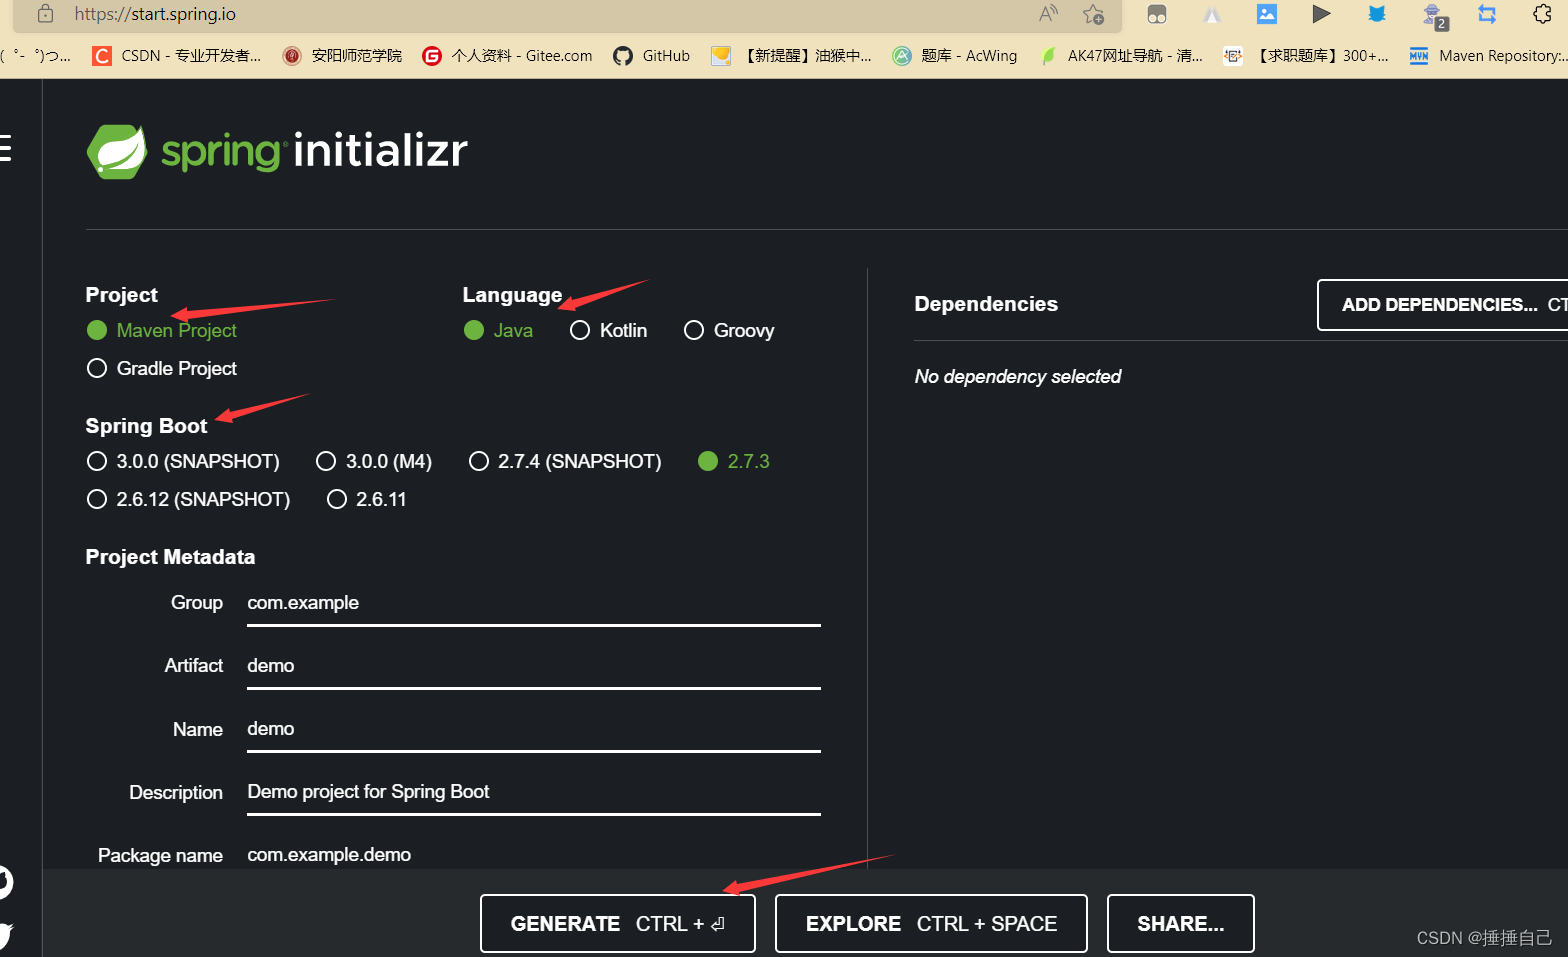Click the browser address bar URL

(155, 14)
